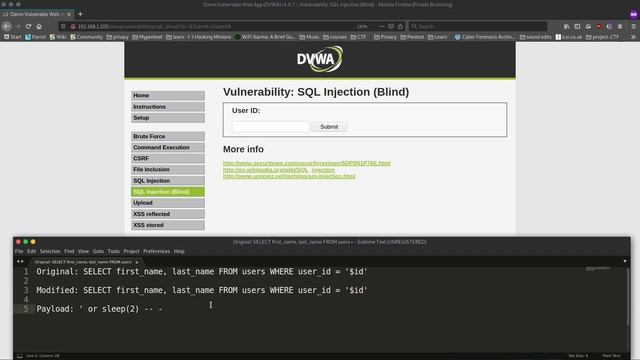Open the Start bookmark
The height and width of the screenshot is (360, 640).
coord(12,37)
